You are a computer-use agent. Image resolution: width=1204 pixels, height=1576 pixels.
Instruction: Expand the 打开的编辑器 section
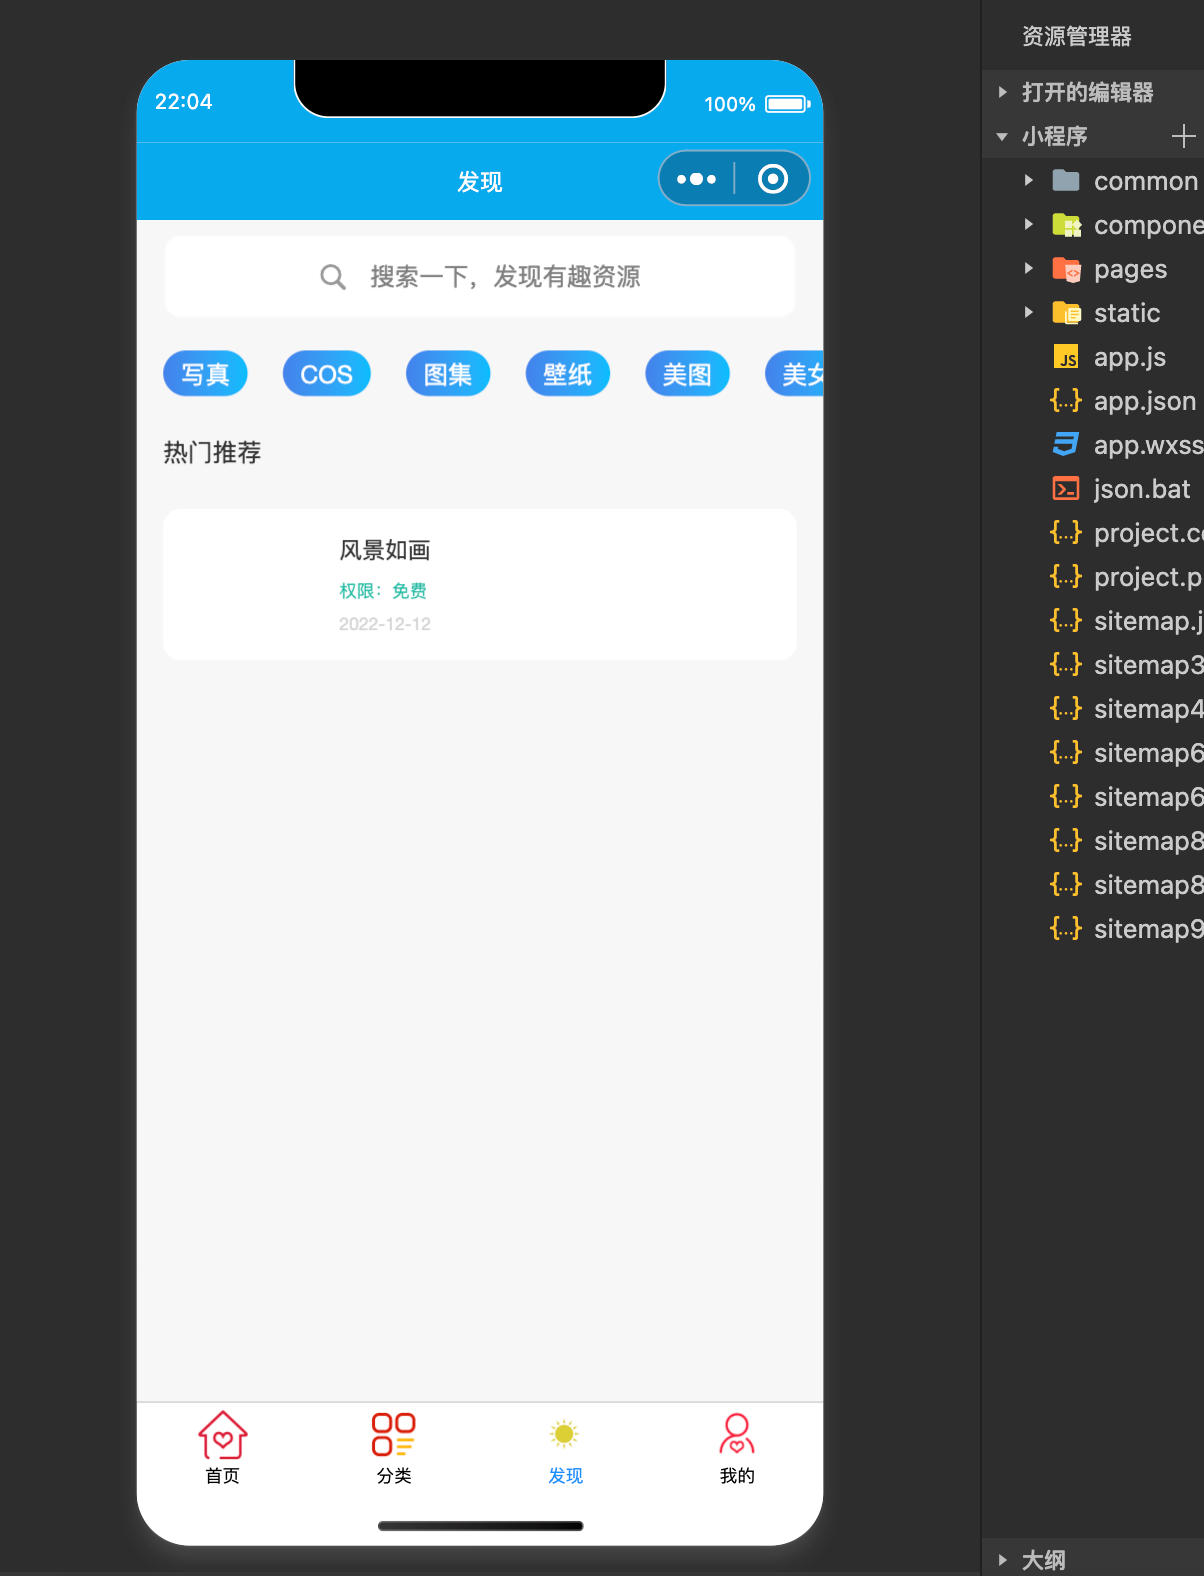(1003, 92)
